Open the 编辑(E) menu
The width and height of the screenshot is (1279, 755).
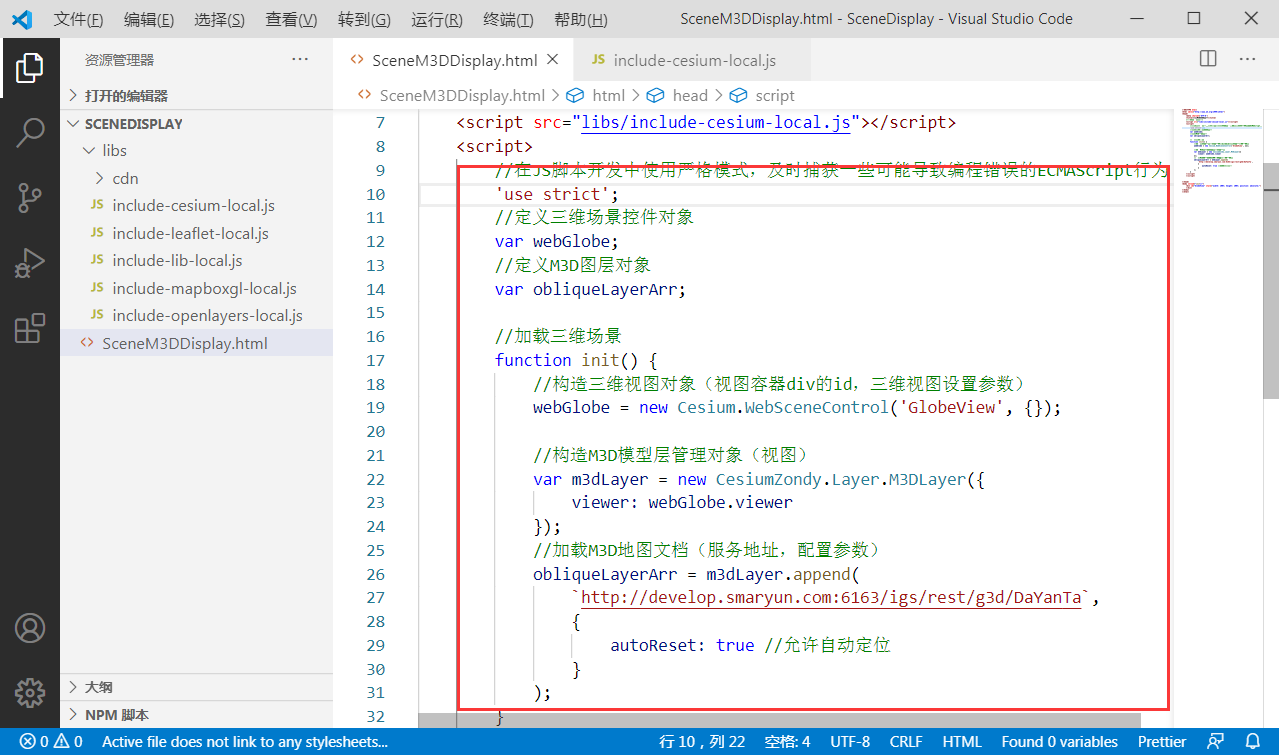pyautogui.click(x=149, y=20)
